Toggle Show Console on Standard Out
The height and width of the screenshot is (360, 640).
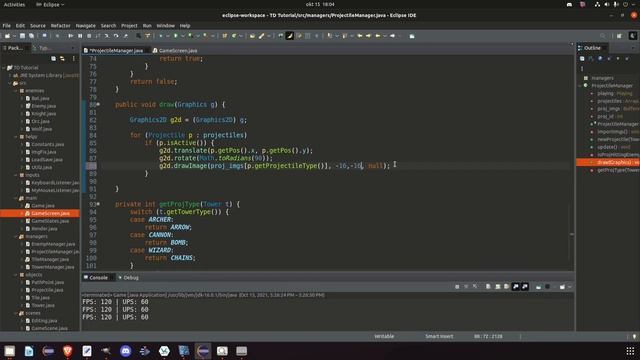tap(516, 287)
